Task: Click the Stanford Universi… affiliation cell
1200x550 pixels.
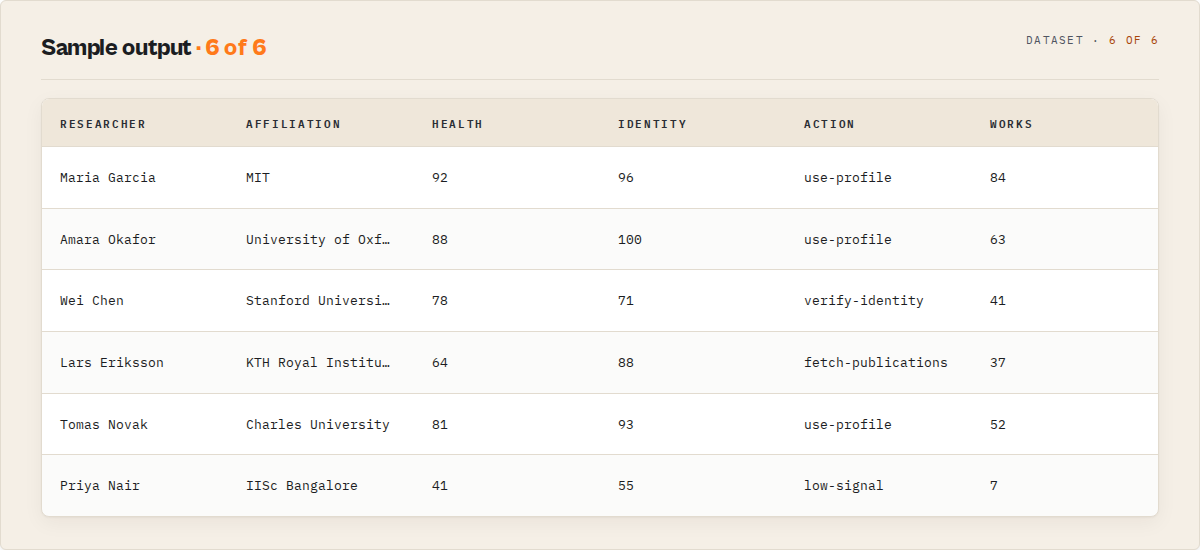Action: click(x=318, y=301)
